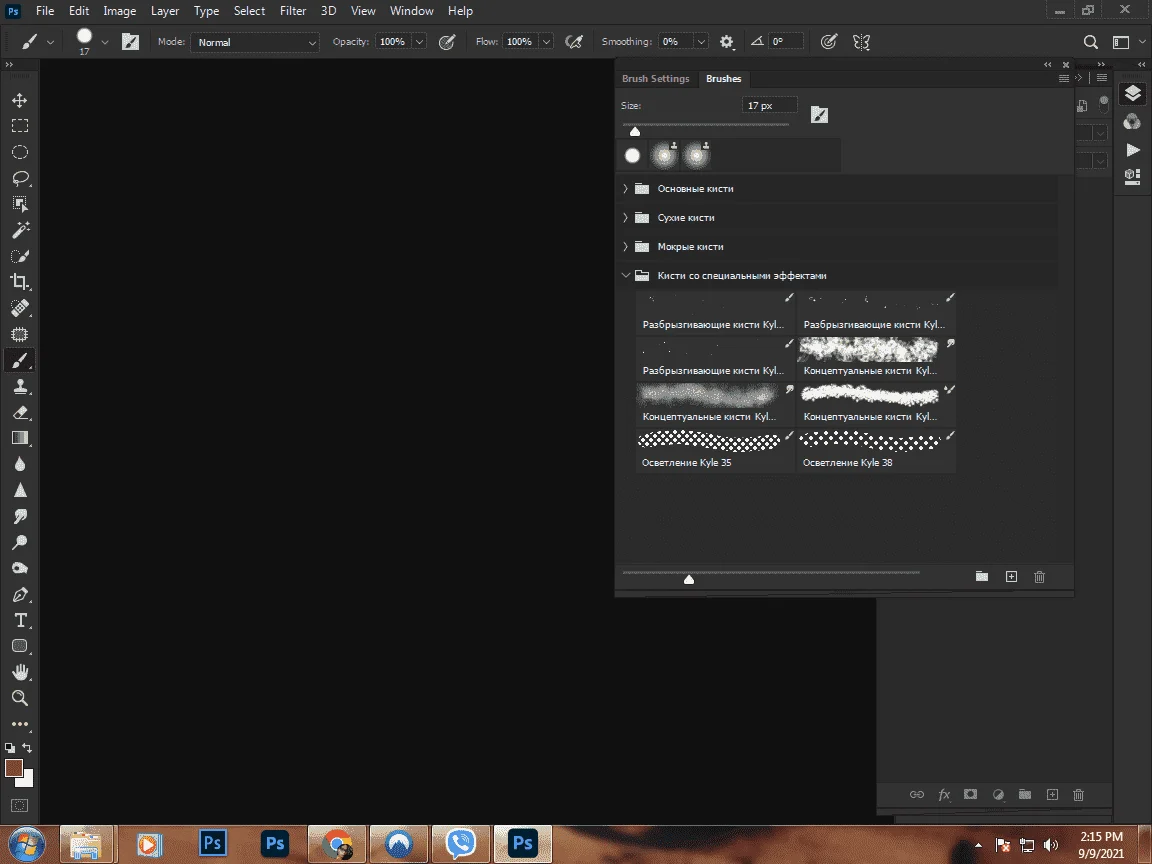Select the Lasso tool
This screenshot has height=864, width=1152.
(x=20, y=178)
